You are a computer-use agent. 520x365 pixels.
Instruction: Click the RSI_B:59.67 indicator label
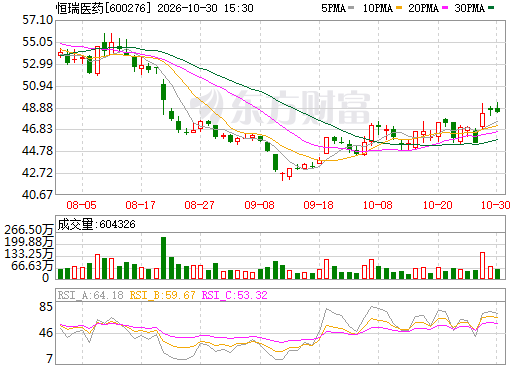pyautogui.click(x=162, y=295)
